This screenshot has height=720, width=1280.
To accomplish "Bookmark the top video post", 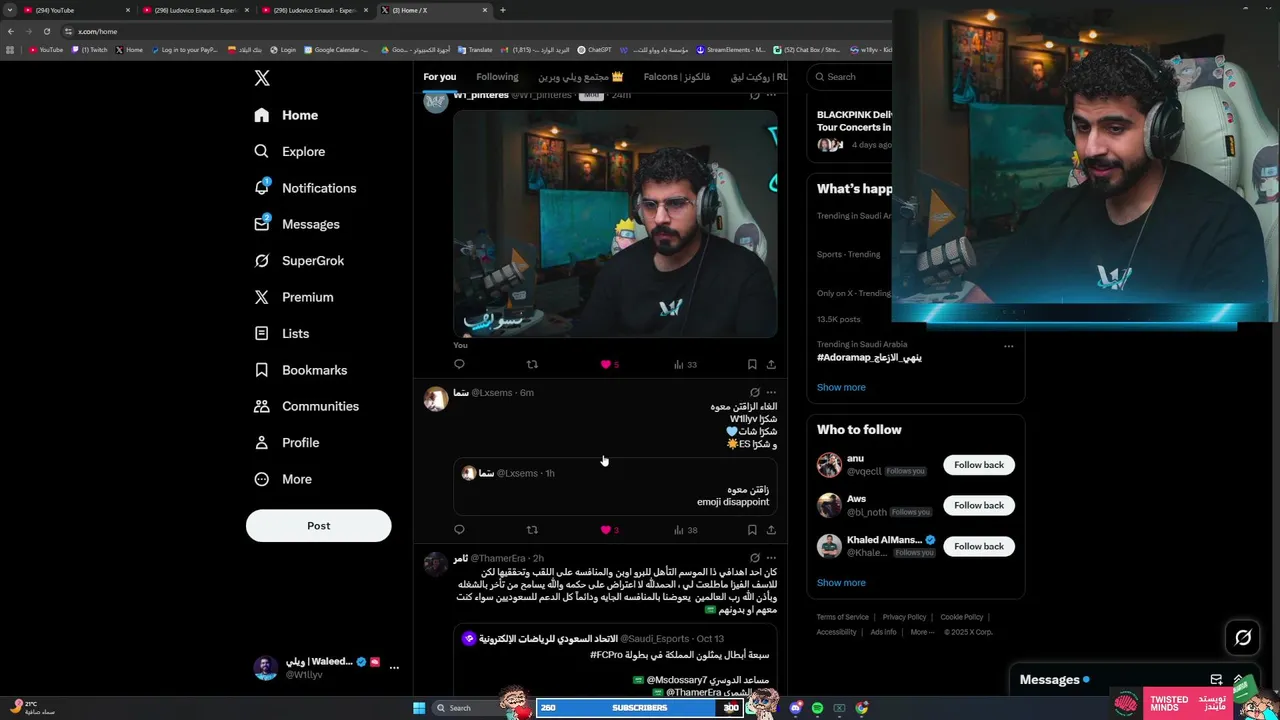I will point(752,364).
